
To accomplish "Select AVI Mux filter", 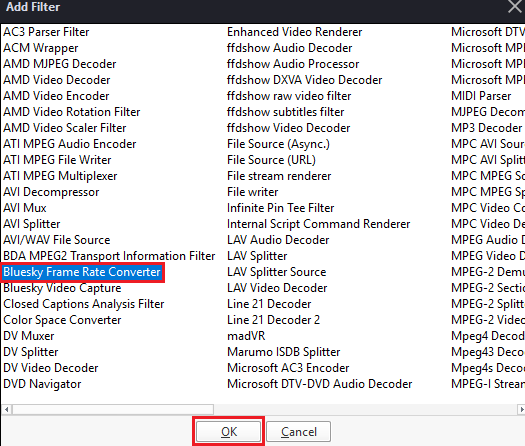I will tap(25, 208).
